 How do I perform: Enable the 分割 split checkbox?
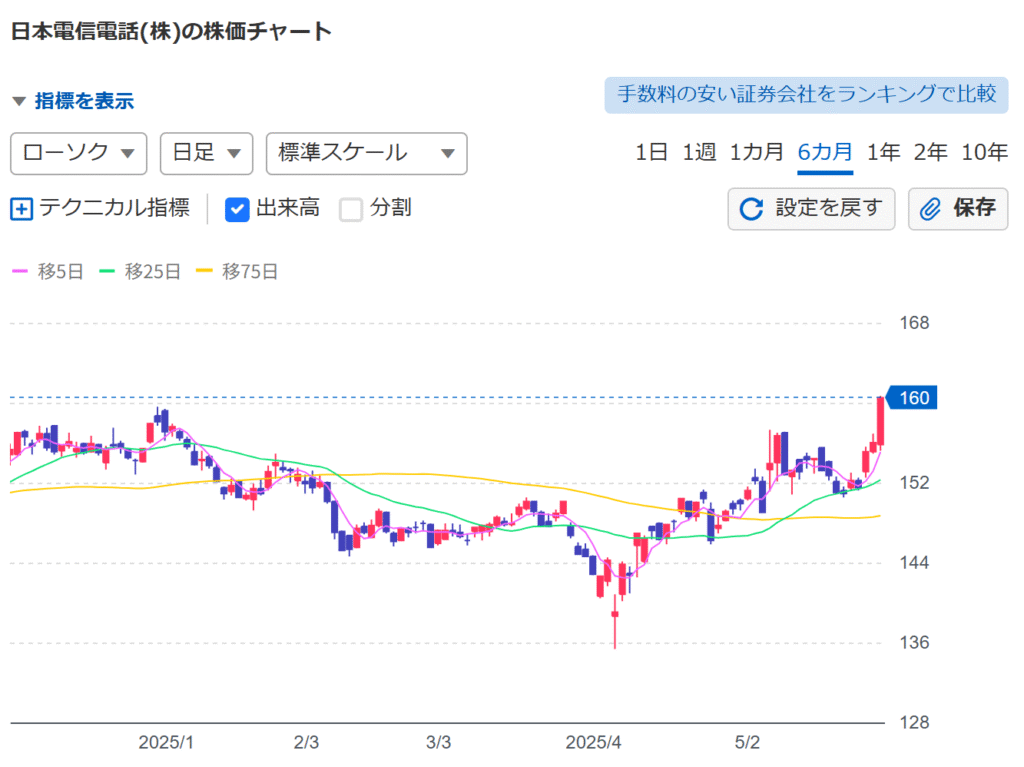351,209
